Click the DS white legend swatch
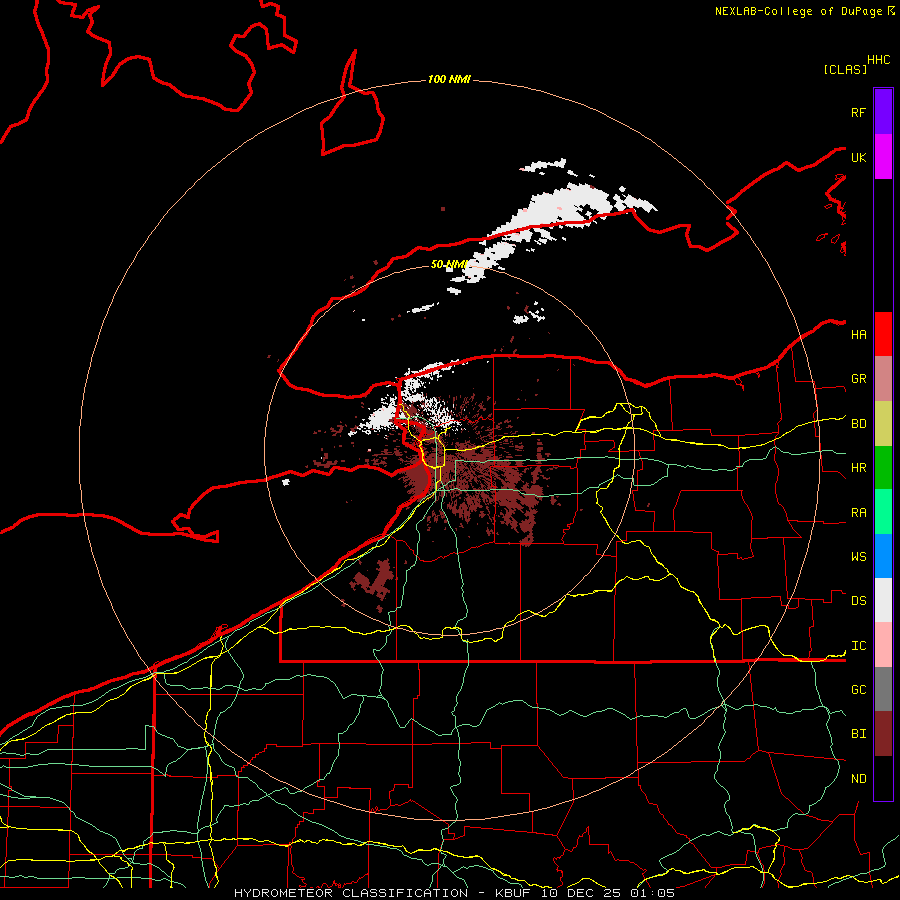 (x=883, y=600)
